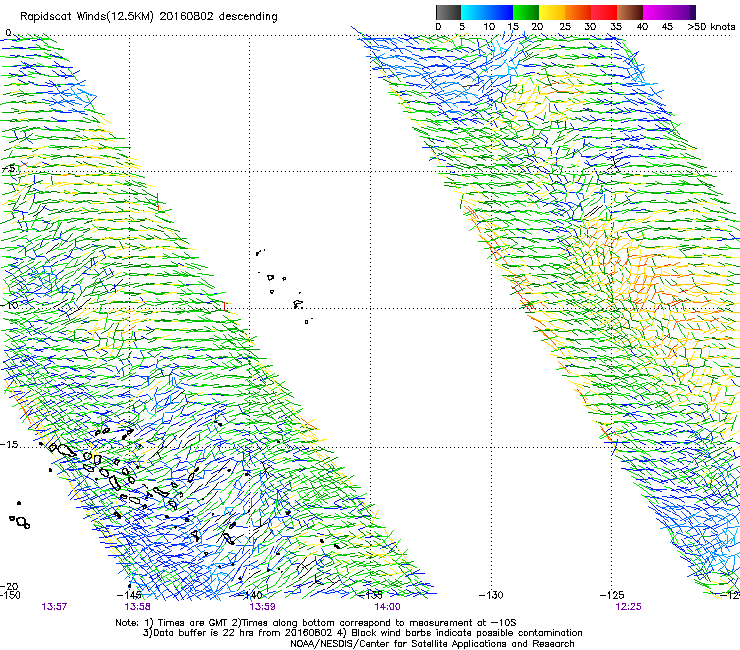Click the '-20' latitude axis label
This screenshot has width=740, height=650.
tap(9, 586)
